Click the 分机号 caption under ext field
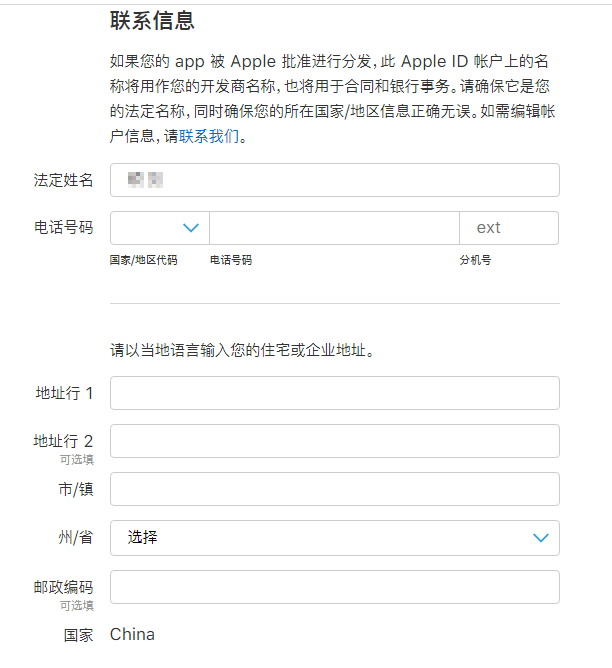Viewport: 612px width, 668px height. (475, 260)
